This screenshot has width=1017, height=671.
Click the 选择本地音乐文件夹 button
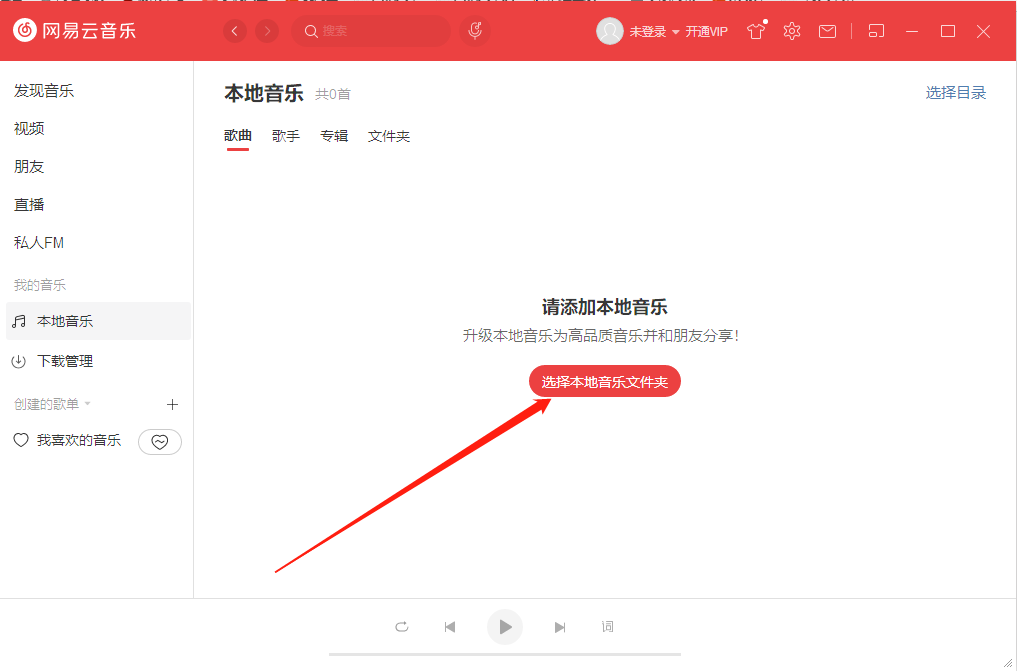point(604,381)
